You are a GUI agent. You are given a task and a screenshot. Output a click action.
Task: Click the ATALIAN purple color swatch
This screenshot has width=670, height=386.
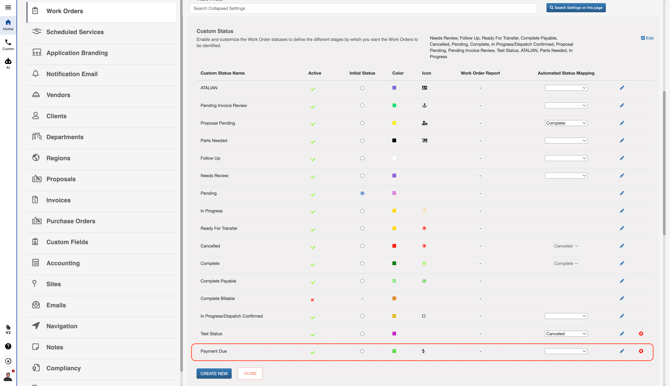click(394, 88)
